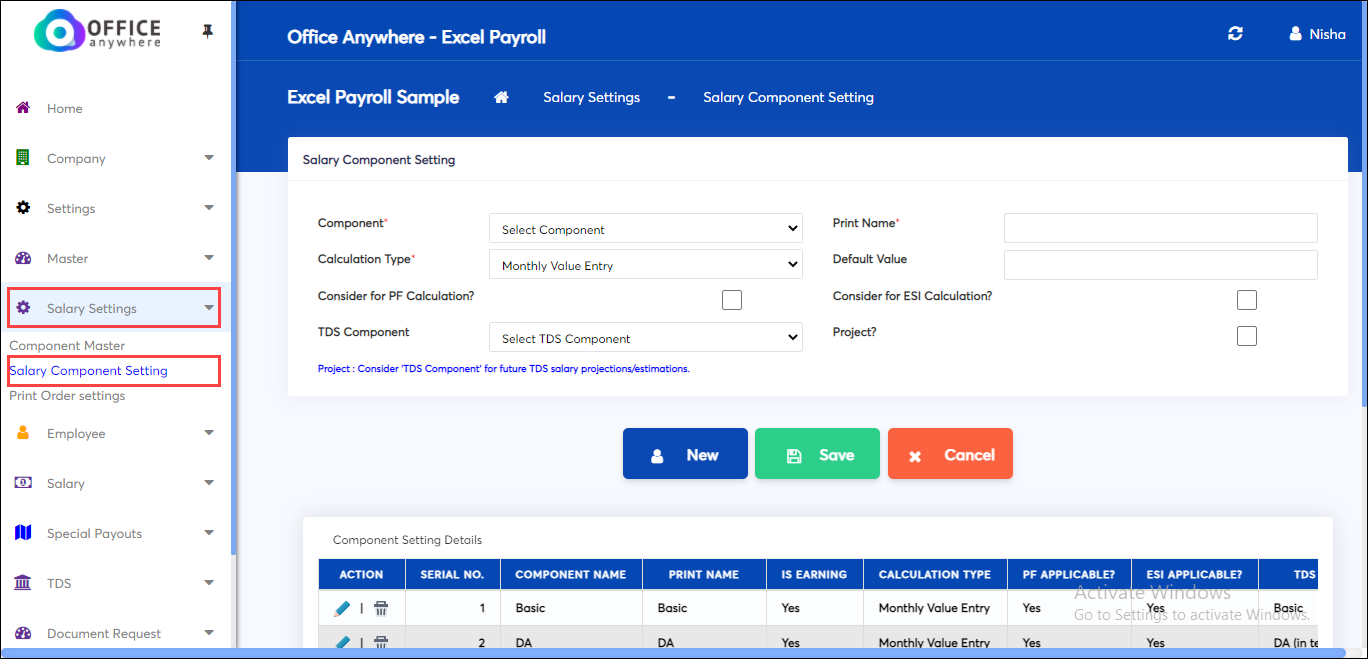Open the Calculation Type dropdown
The width and height of the screenshot is (1368, 659).
pos(646,264)
